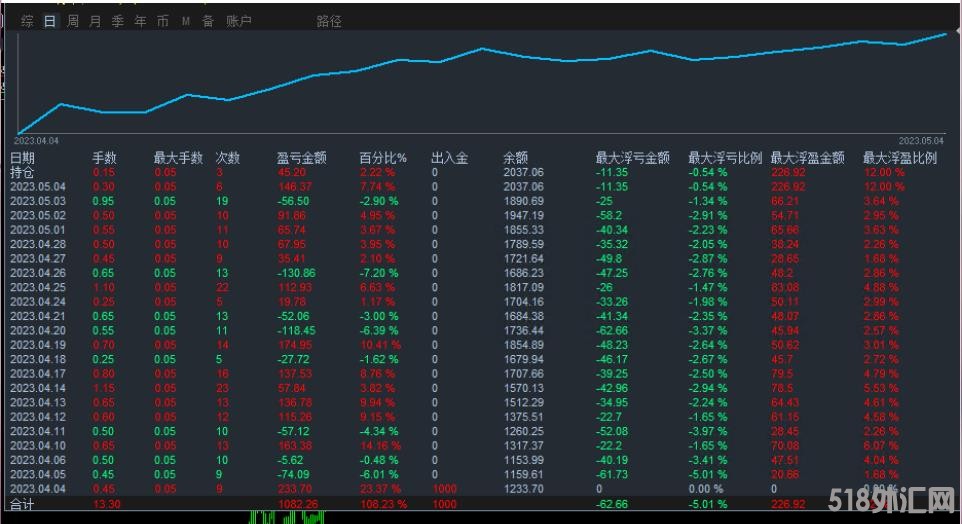The height and width of the screenshot is (524, 962).
Task: Select the 日 daily tab
Action: (50, 21)
